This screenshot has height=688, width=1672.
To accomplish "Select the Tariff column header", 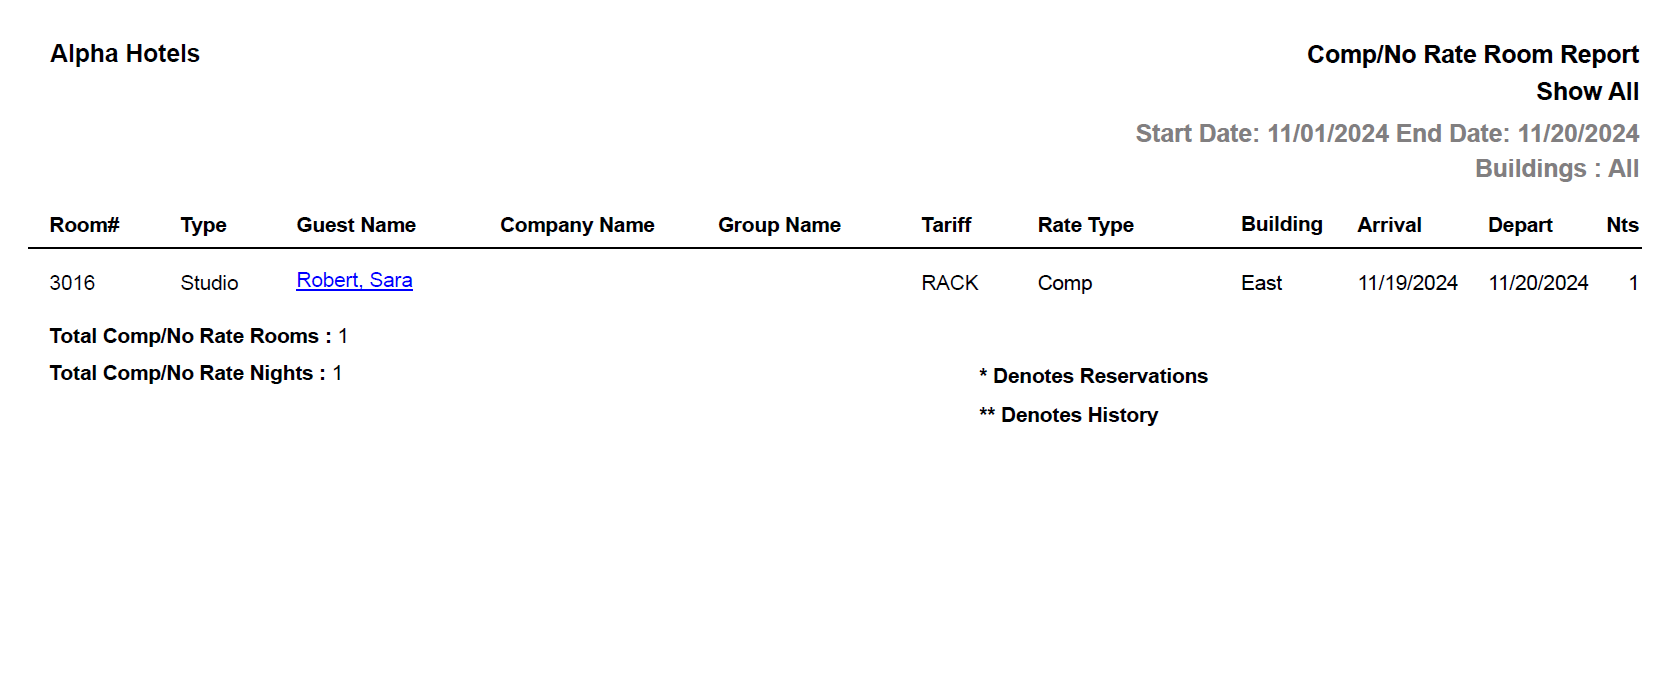I will [x=946, y=225].
